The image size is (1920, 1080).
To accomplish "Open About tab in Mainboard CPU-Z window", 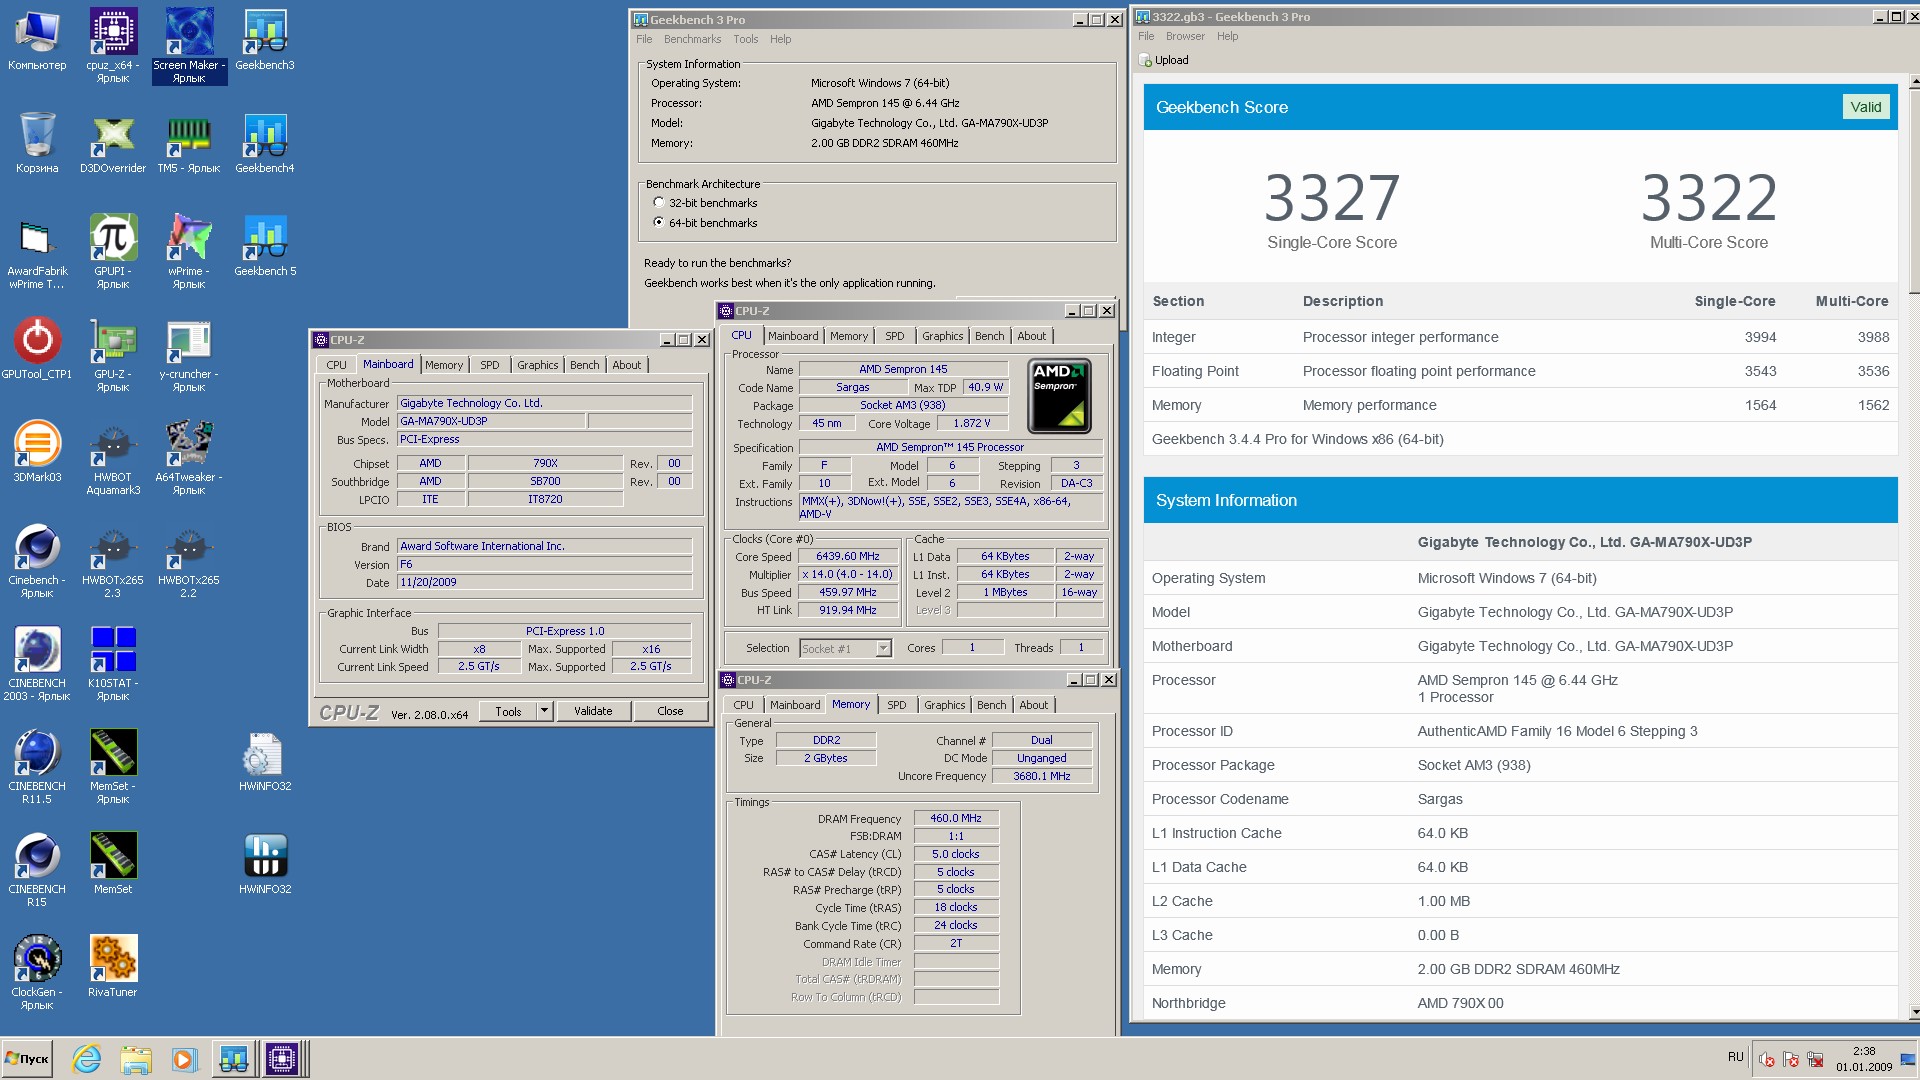I will click(x=627, y=365).
